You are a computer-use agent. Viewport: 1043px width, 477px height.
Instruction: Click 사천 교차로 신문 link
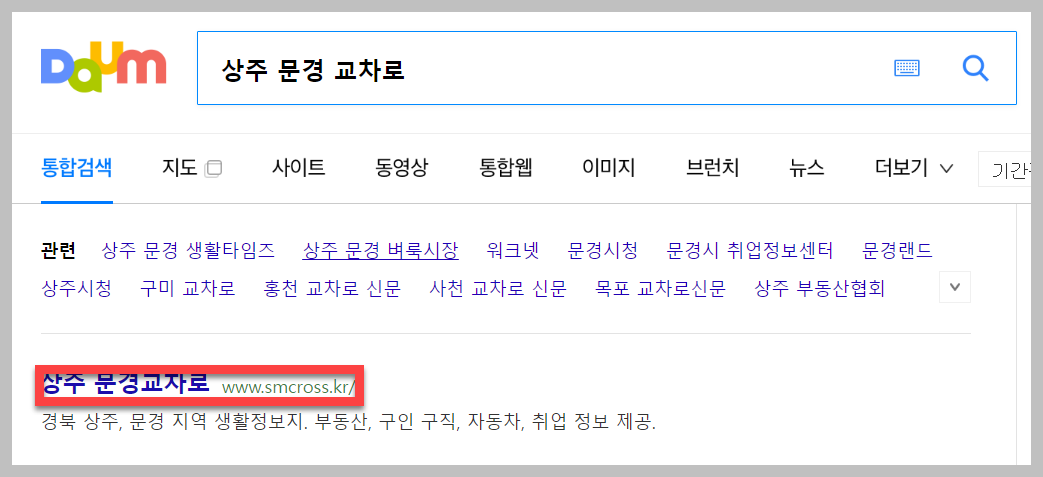click(498, 289)
